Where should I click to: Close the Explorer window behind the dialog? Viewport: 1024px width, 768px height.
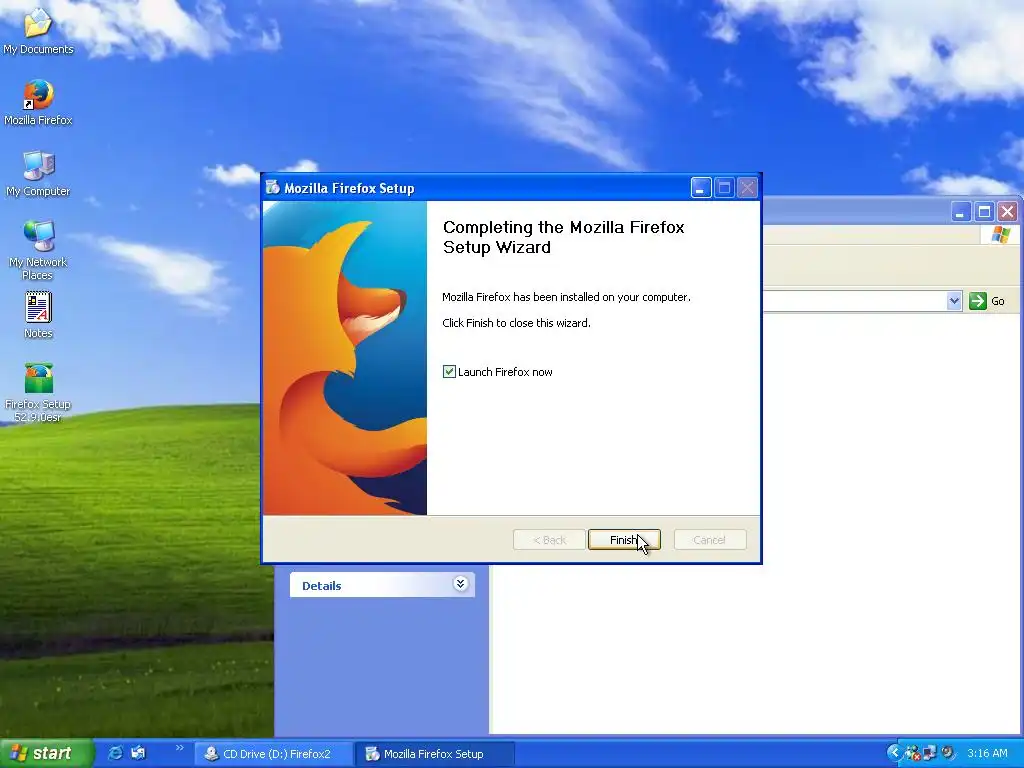(x=1008, y=212)
